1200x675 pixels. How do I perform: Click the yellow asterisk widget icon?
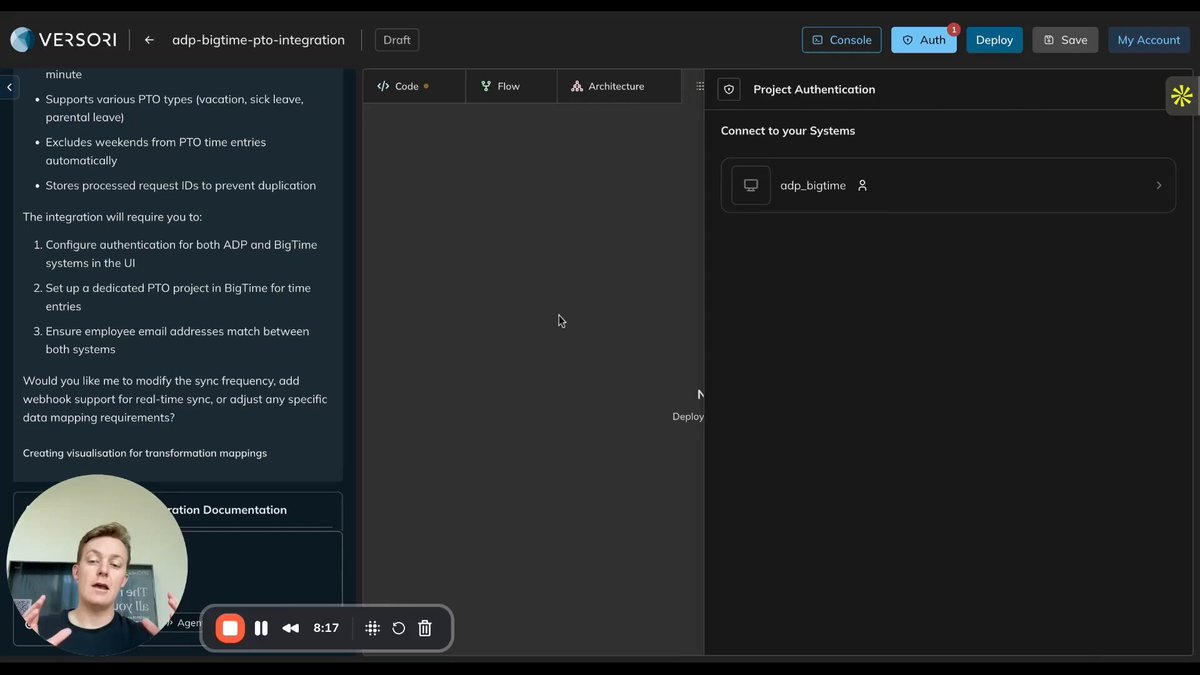(x=1182, y=96)
